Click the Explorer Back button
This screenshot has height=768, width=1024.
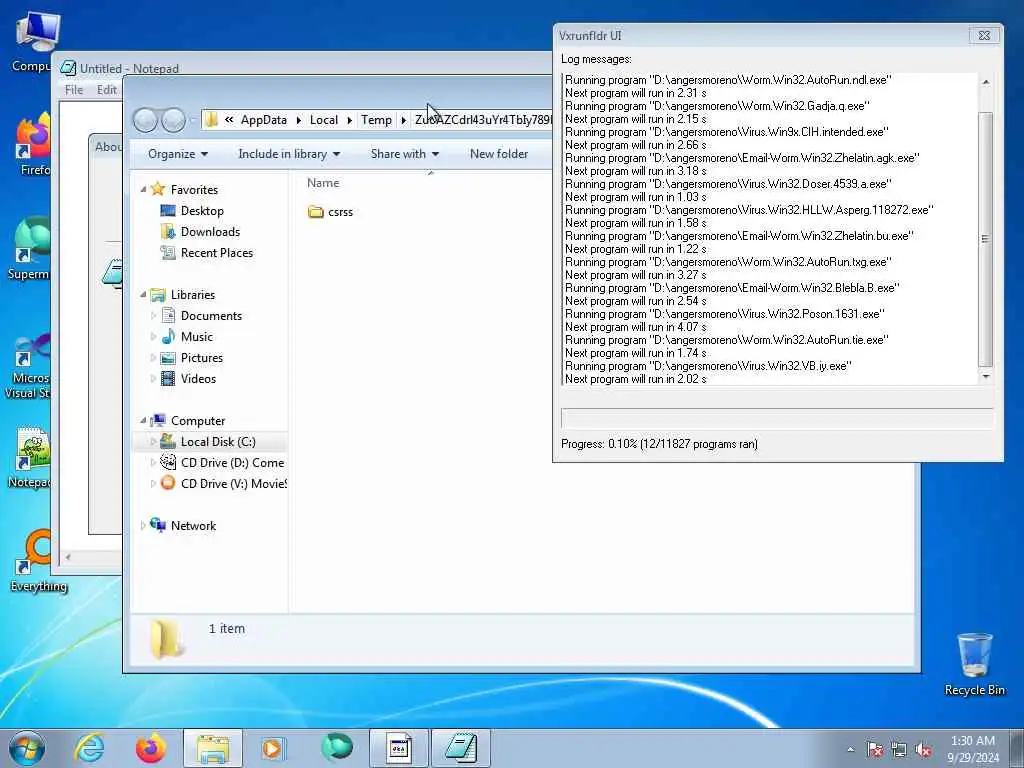point(145,120)
